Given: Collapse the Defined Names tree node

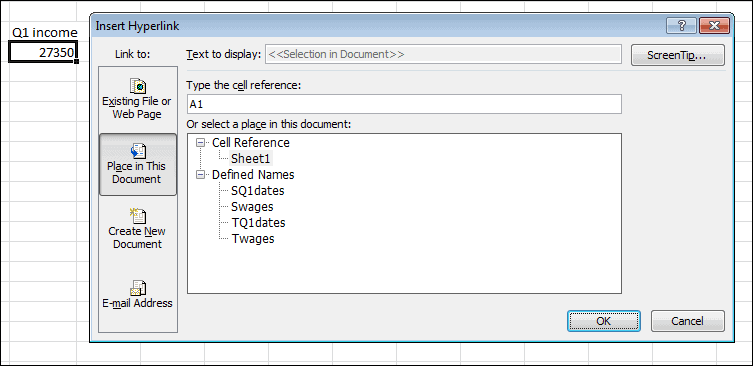Looking at the screenshot, I should coord(200,174).
